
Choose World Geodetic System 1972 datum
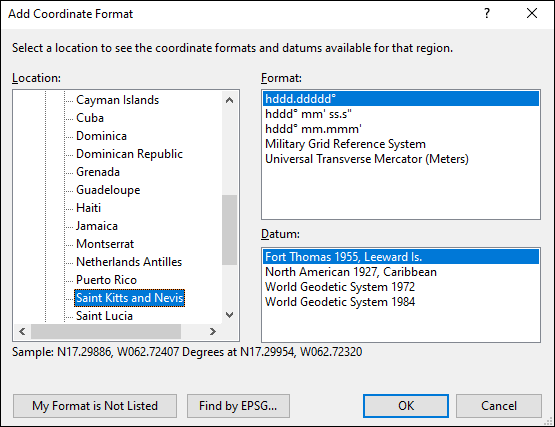pos(401,287)
